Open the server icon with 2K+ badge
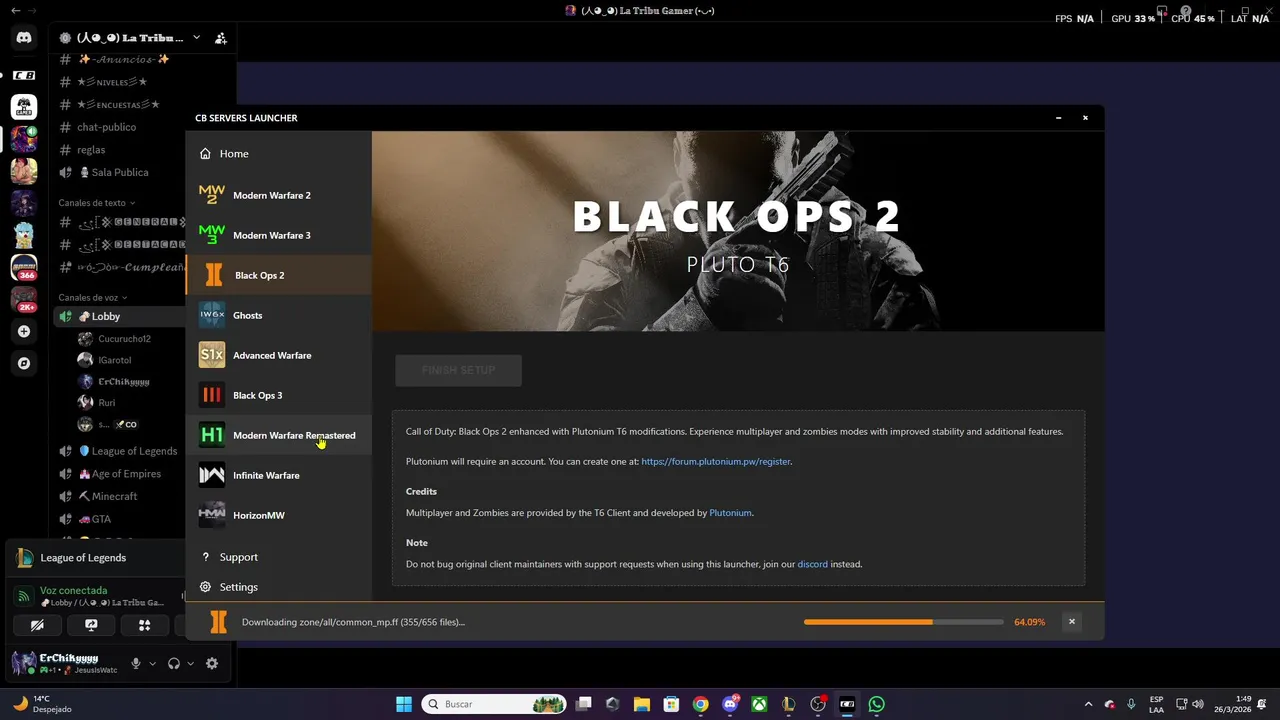This screenshot has width=1280, height=720. (24, 300)
